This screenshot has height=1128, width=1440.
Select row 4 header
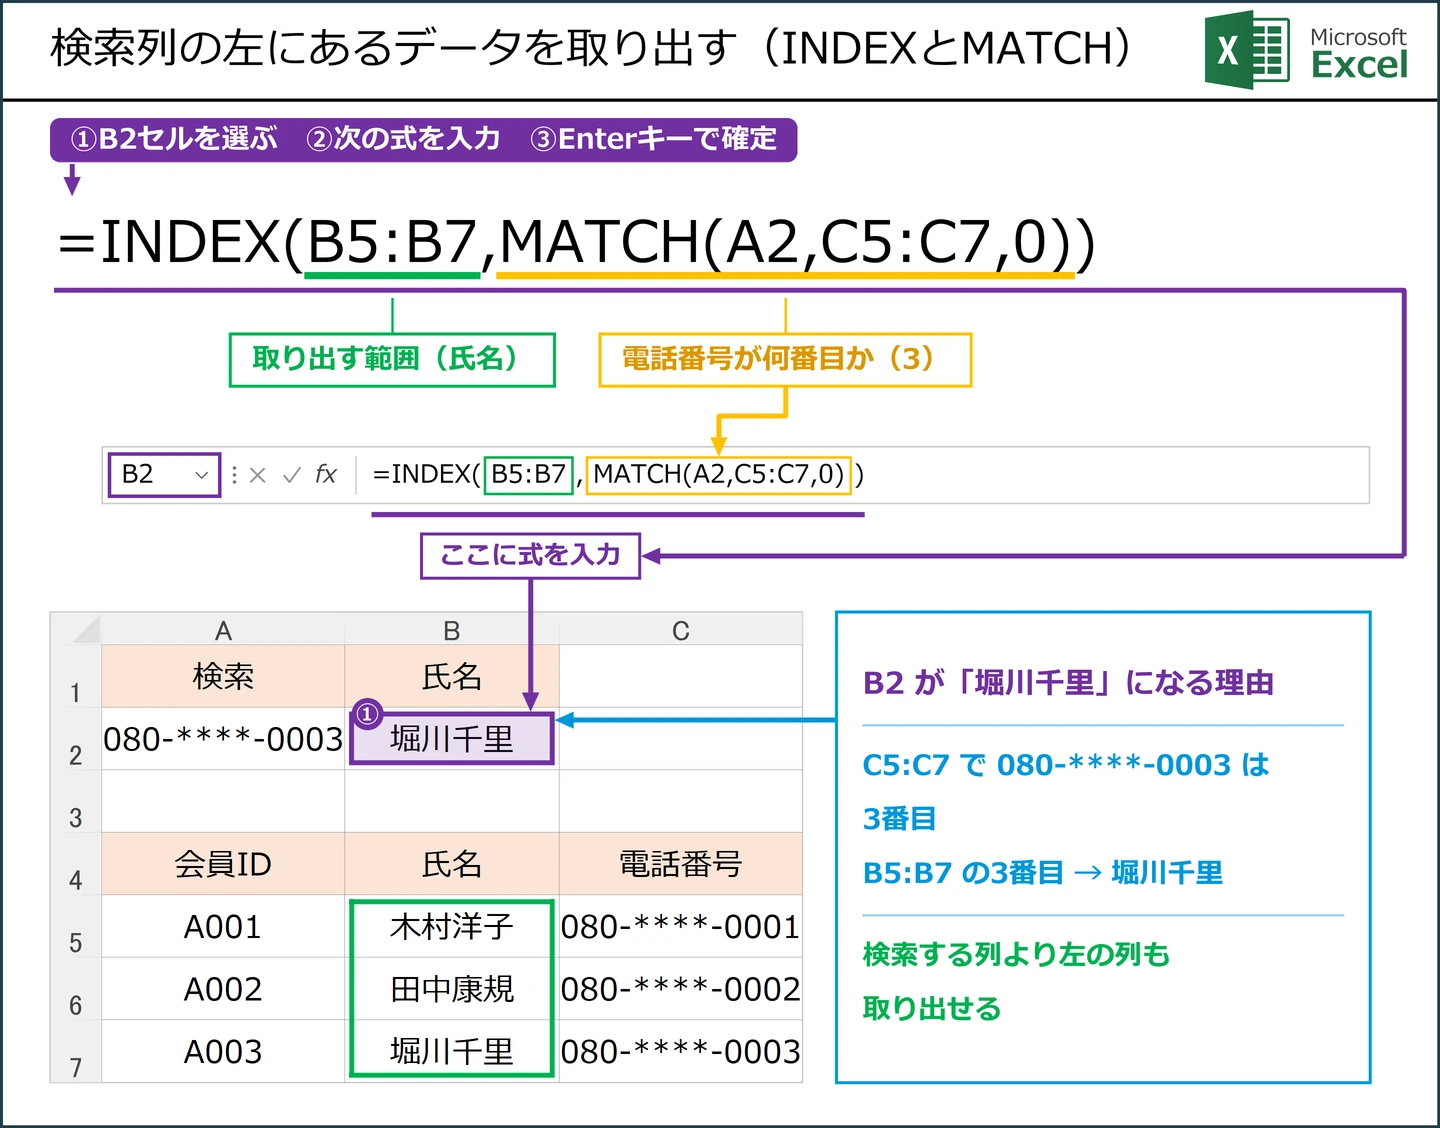point(76,864)
